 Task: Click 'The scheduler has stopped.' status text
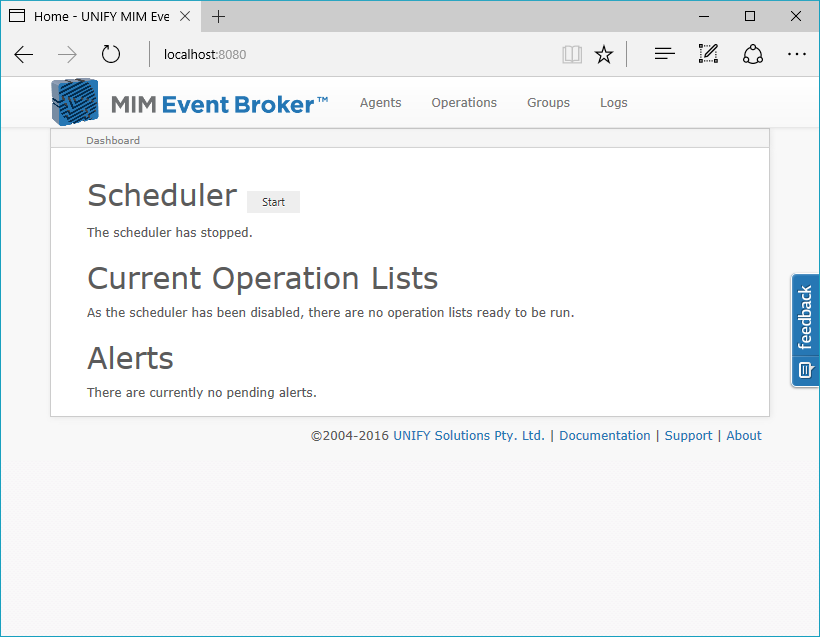[169, 233]
